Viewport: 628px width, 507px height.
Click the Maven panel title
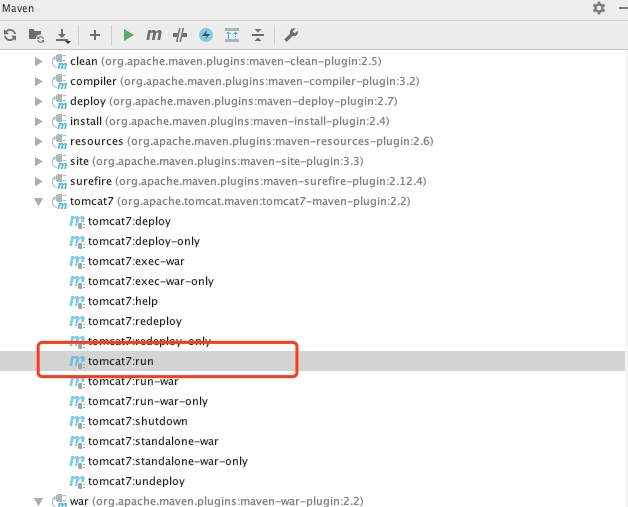(x=18, y=8)
